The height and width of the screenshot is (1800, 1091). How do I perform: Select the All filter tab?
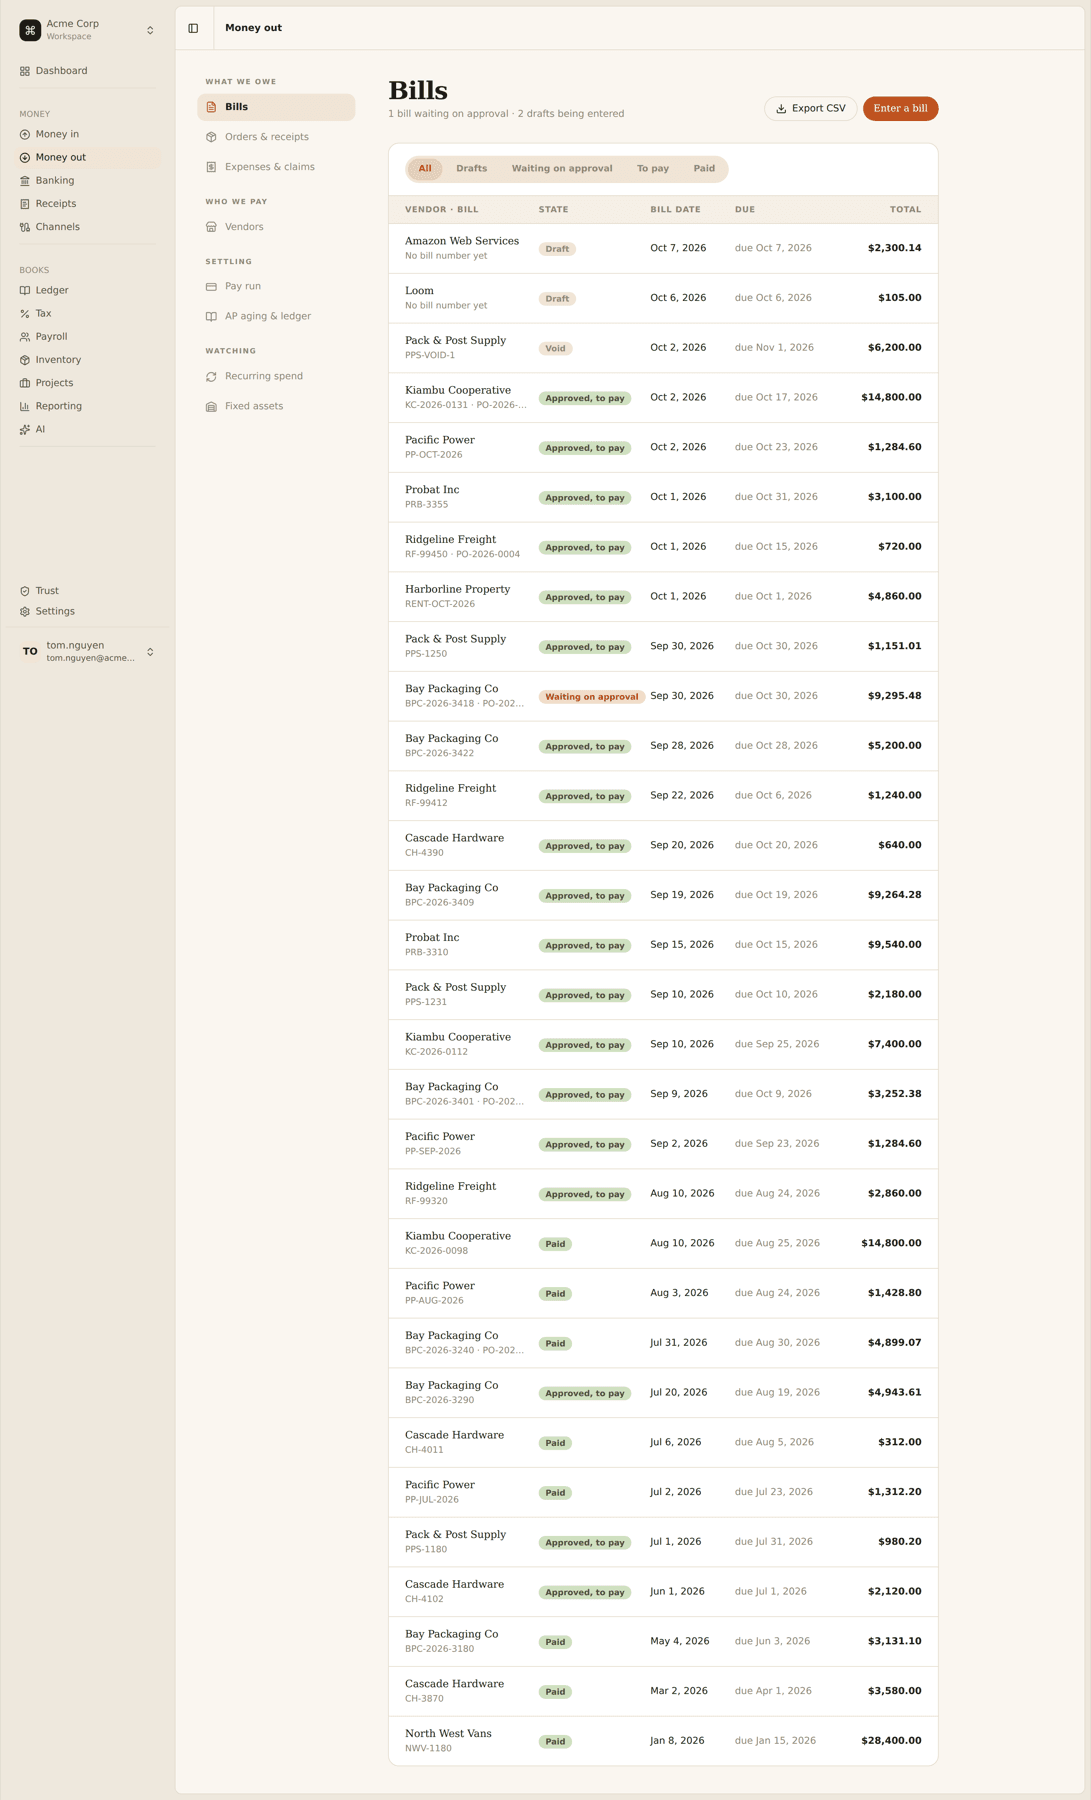click(x=425, y=169)
